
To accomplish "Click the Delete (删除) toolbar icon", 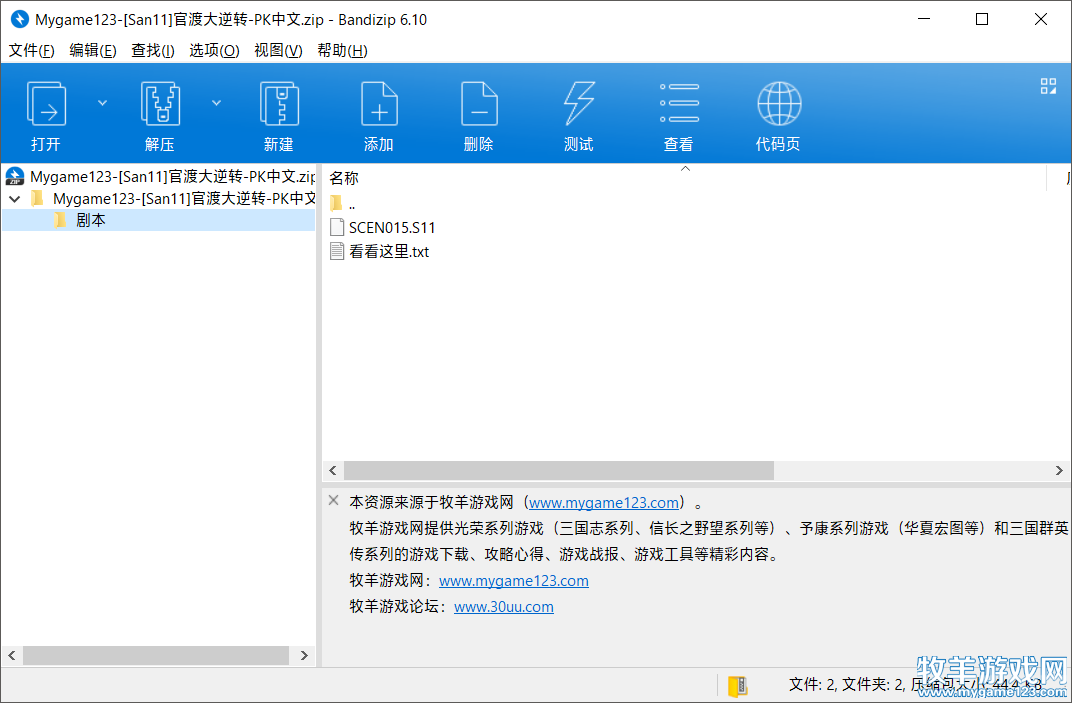I will 479,103.
